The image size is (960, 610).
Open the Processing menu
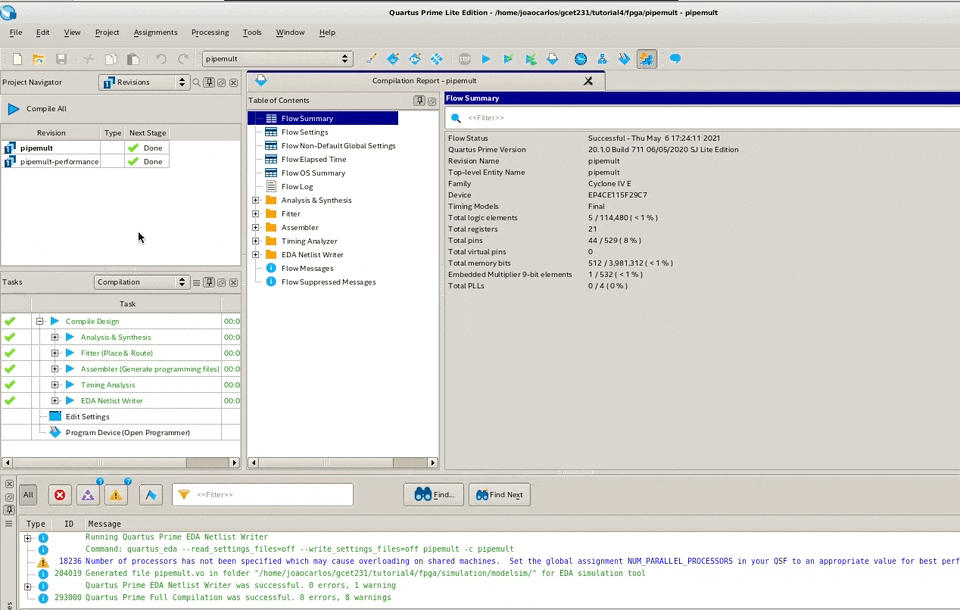[210, 32]
